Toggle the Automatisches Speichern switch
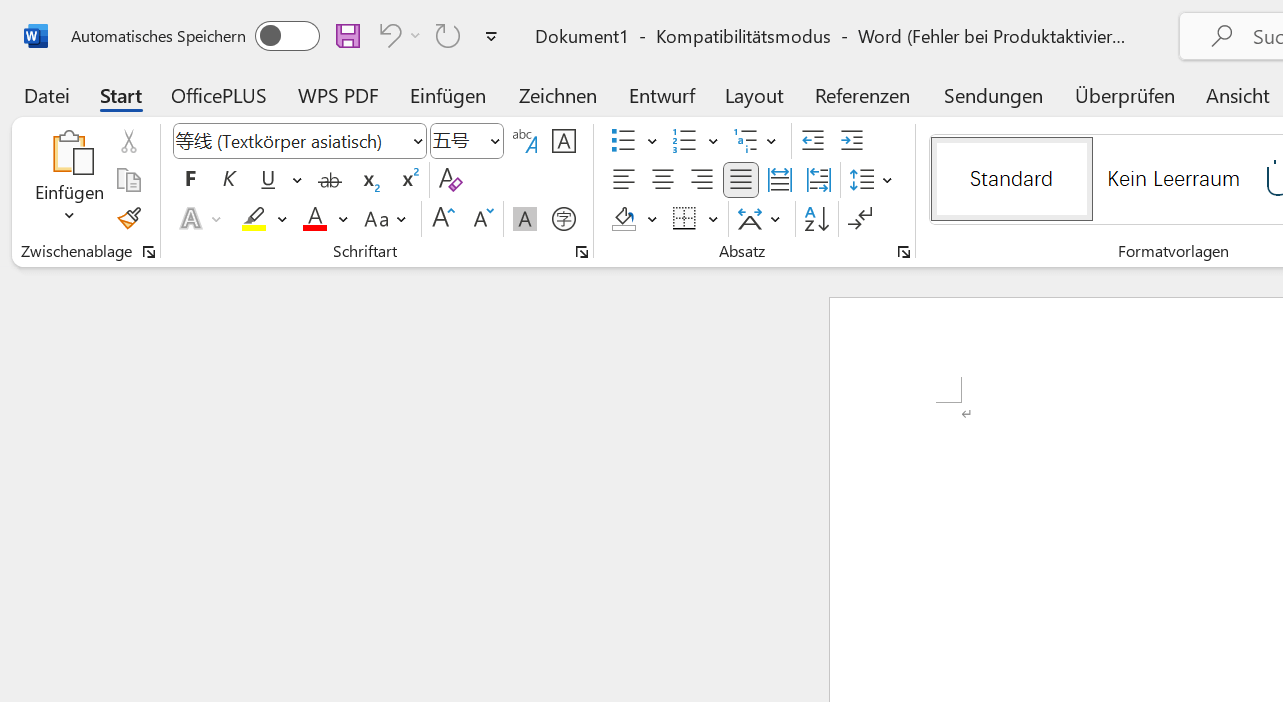This screenshot has width=1283, height=702. [x=286, y=36]
